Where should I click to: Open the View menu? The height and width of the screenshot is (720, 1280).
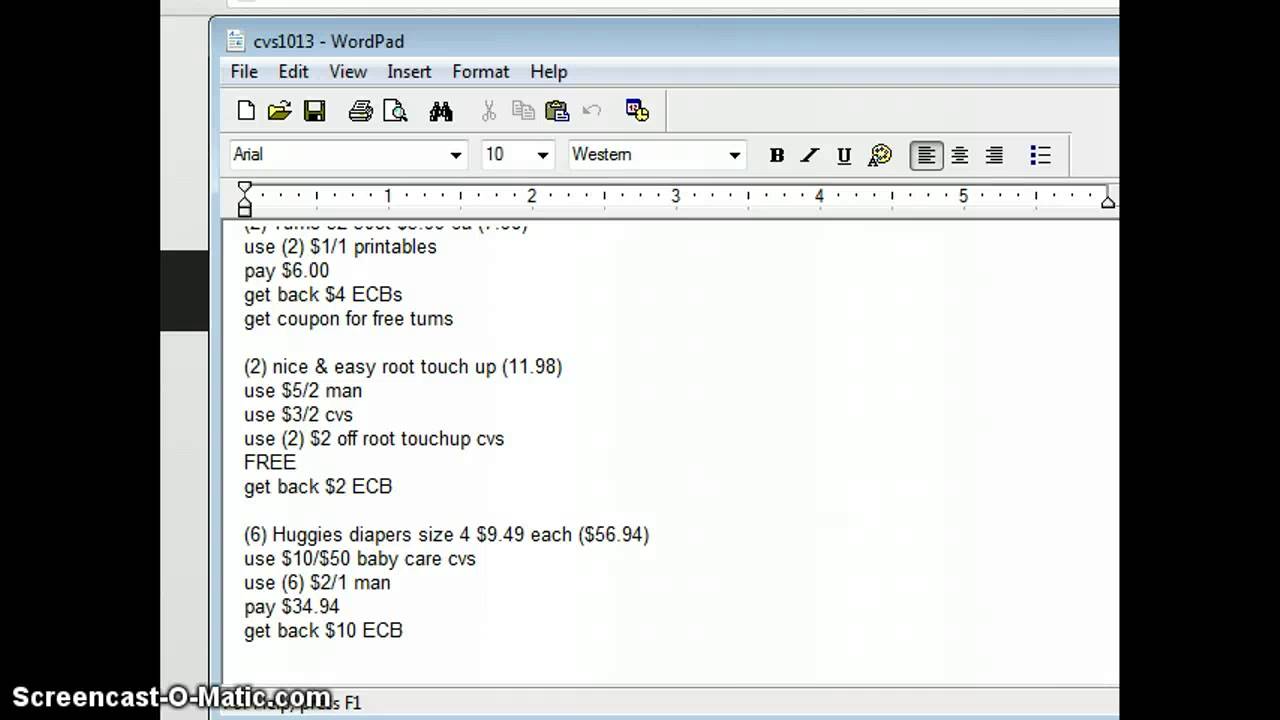coord(348,72)
